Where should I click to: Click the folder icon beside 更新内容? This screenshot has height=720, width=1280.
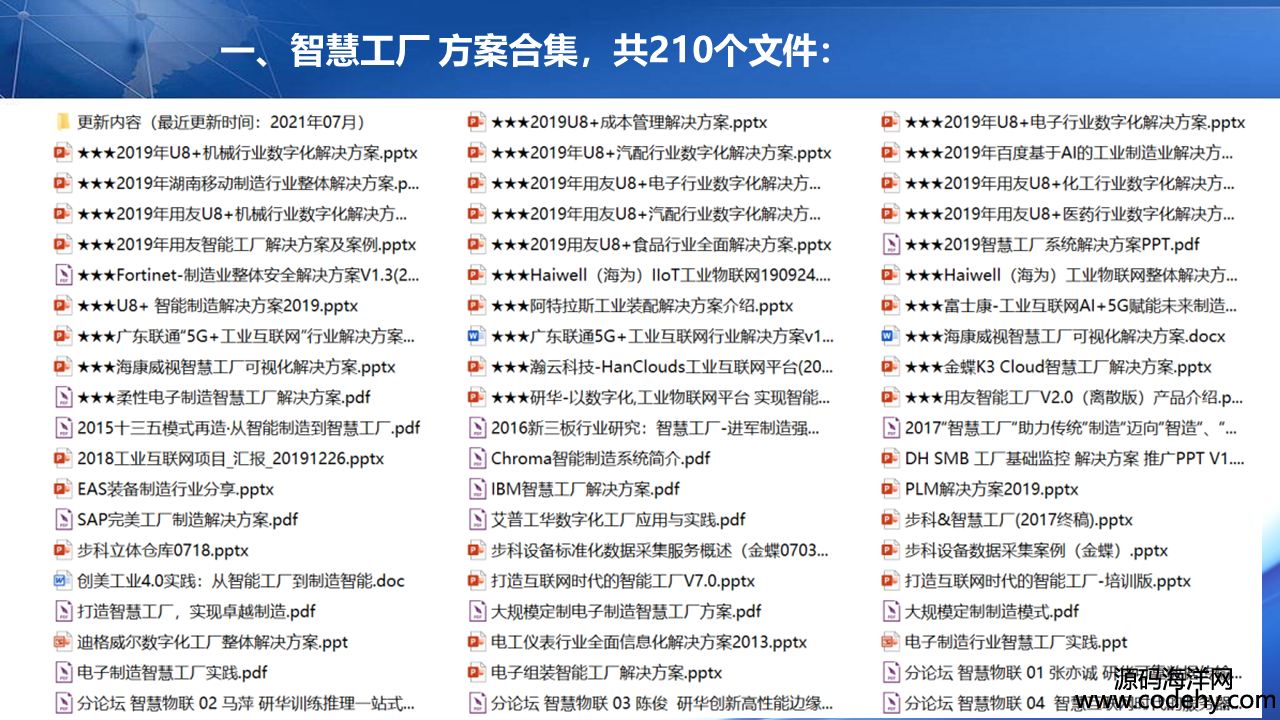[63, 122]
